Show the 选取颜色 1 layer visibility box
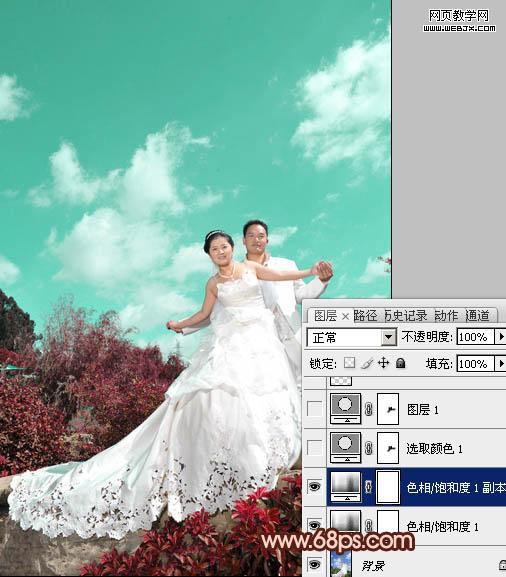506x577 pixels. [x=314, y=448]
